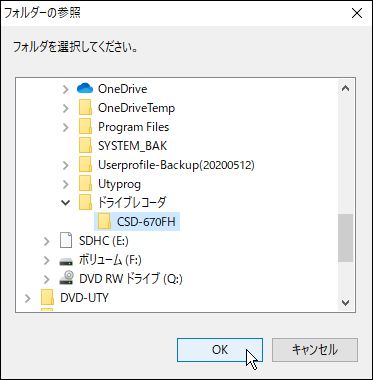Expand the DVD-UTY folder node
This screenshot has width=373, height=380.
coord(28,298)
